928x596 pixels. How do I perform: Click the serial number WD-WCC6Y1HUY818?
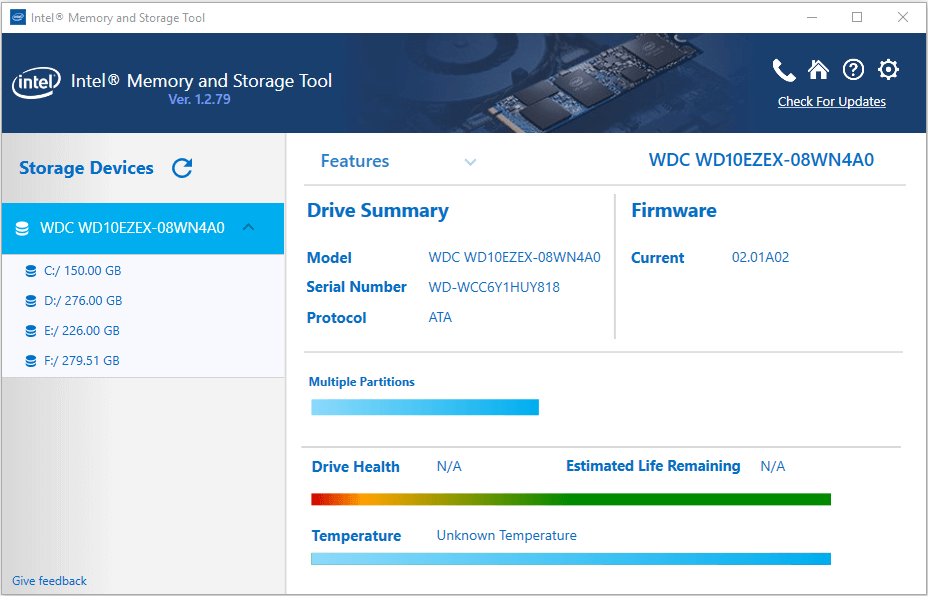click(x=494, y=288)
